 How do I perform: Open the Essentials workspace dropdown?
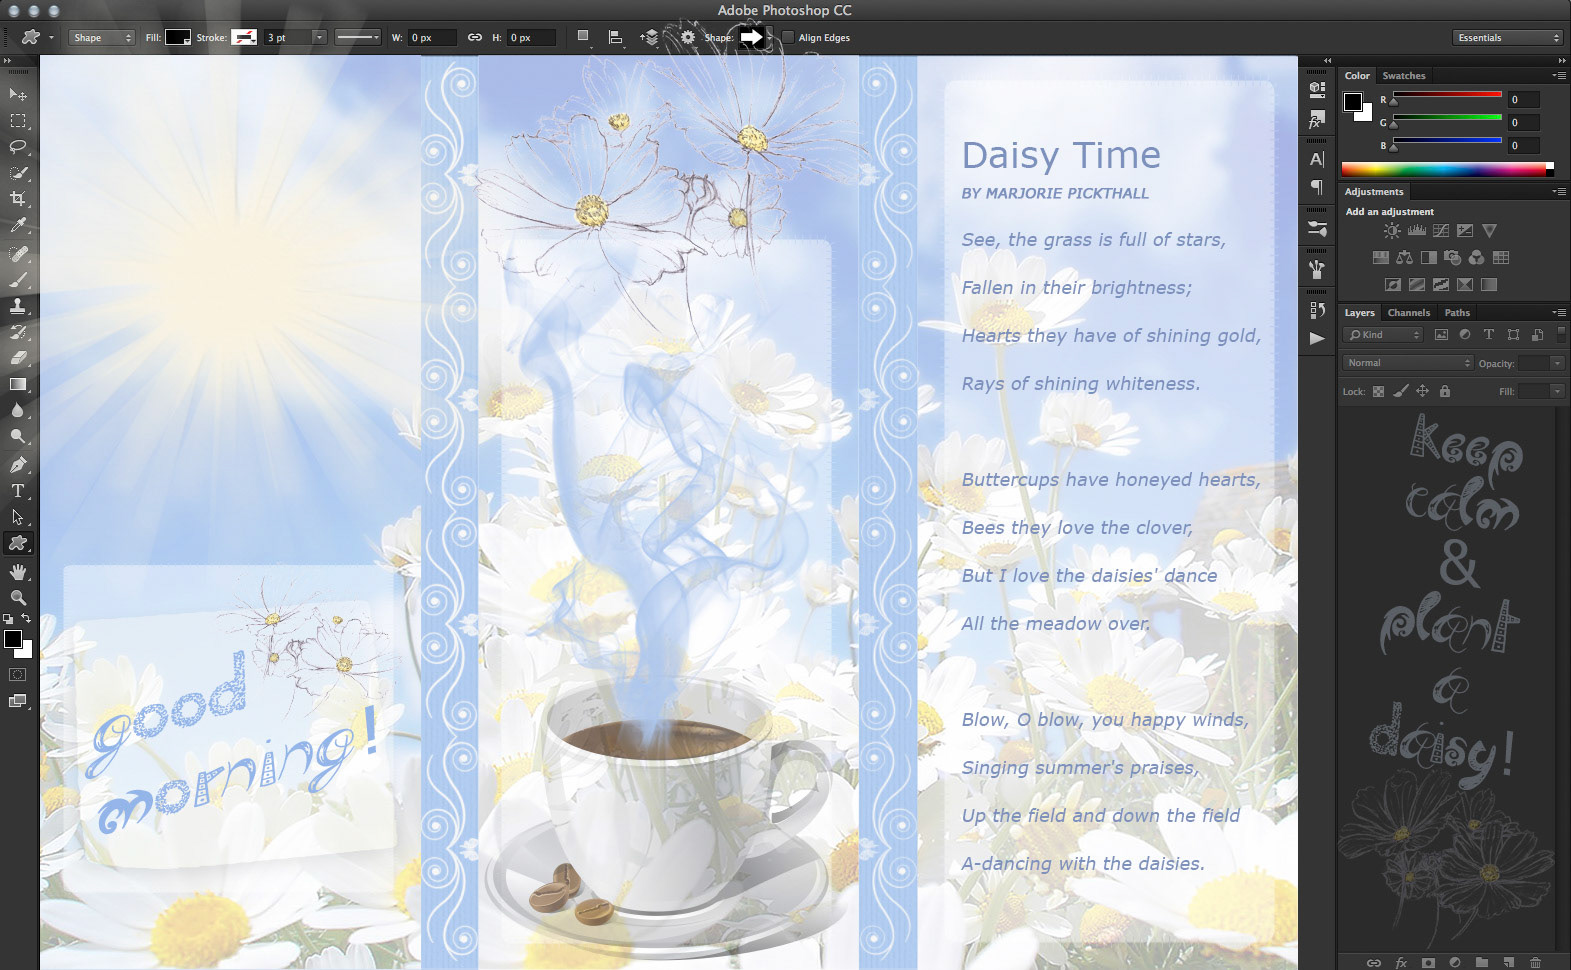[x=1507, y=37]
